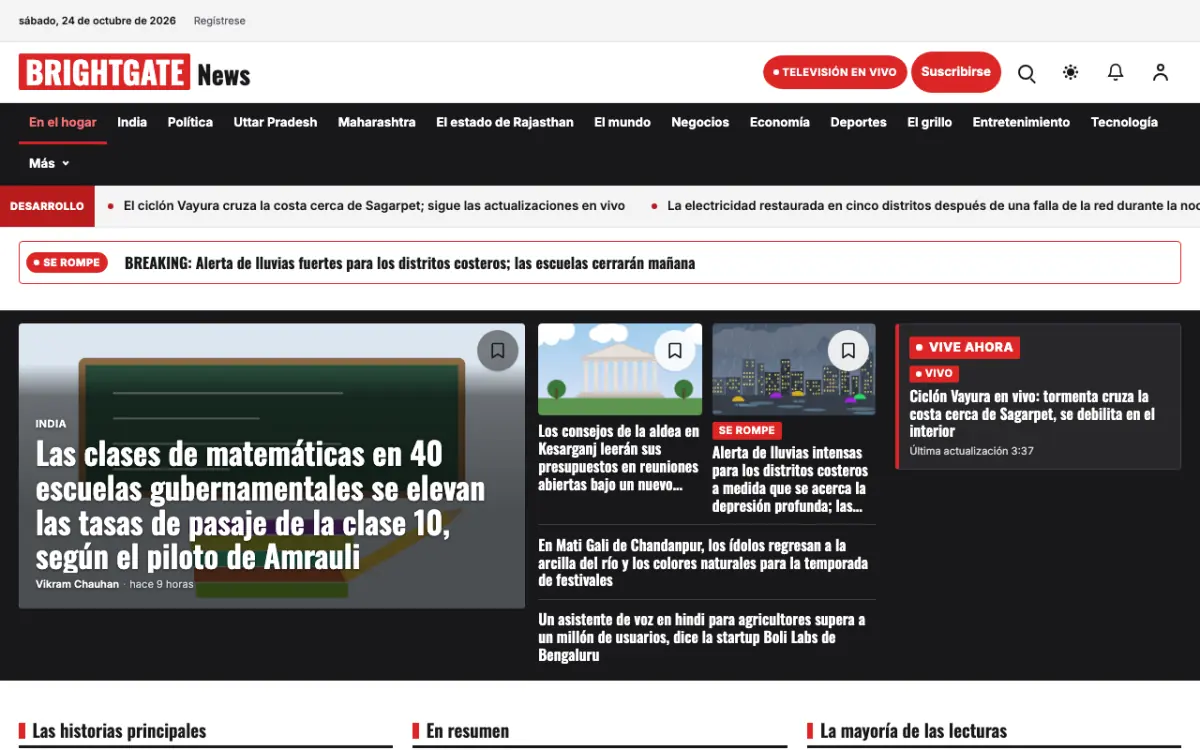Click the INDIA category label on lead story
This screenshot has width=1200, height=750.
click(x=51, y=424)
